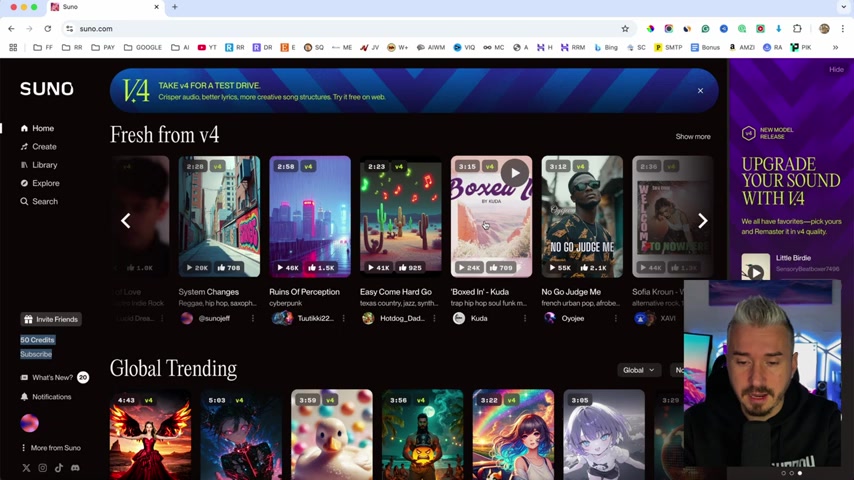Reload the suno.com page
854x480 pixels.
click(47, 29)
